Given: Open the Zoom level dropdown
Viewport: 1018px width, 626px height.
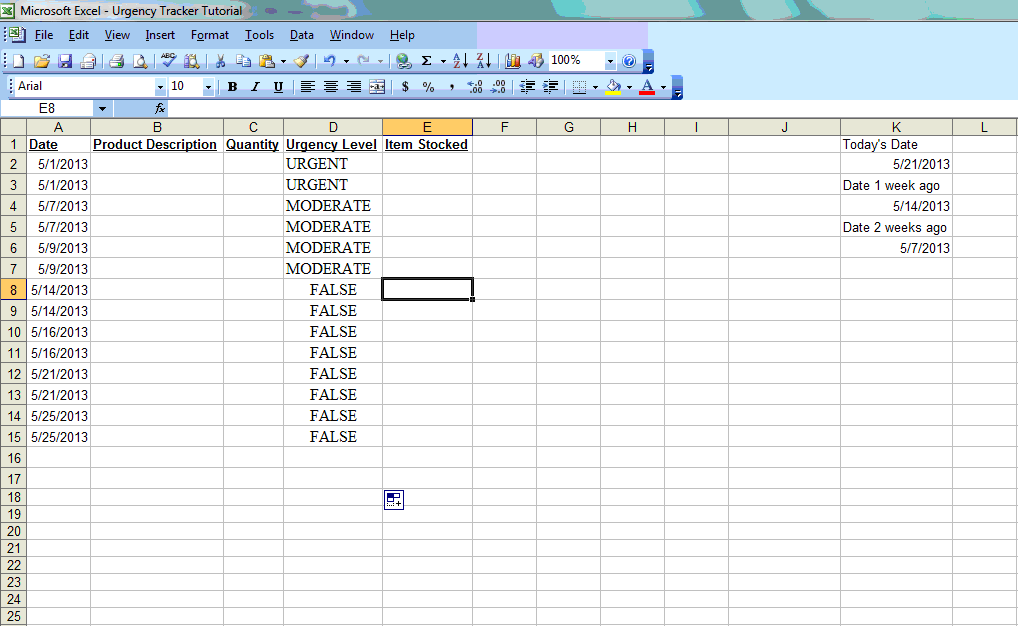Looking at the screenshot, I should point(609,60).
